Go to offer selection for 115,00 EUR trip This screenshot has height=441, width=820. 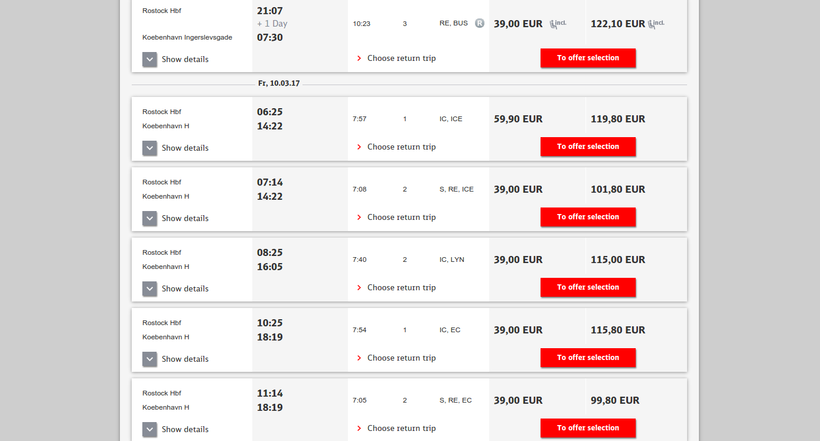[588, 287]
